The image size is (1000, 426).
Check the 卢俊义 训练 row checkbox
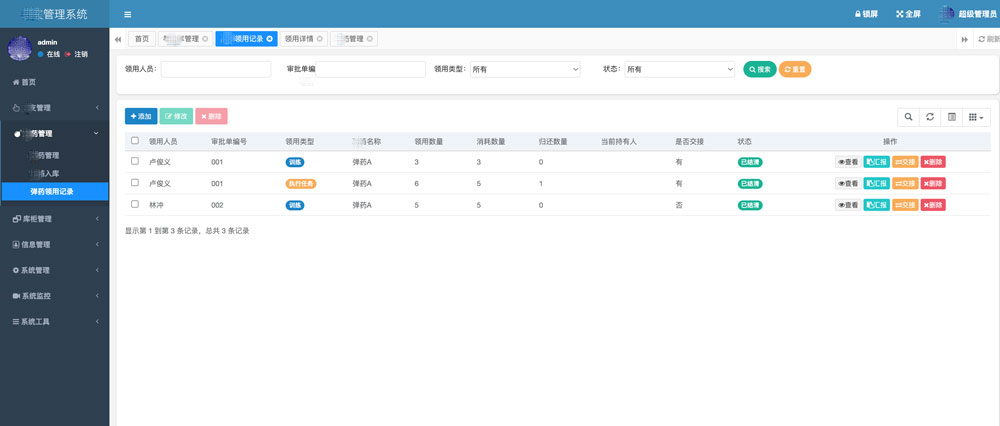coord(135,161)
